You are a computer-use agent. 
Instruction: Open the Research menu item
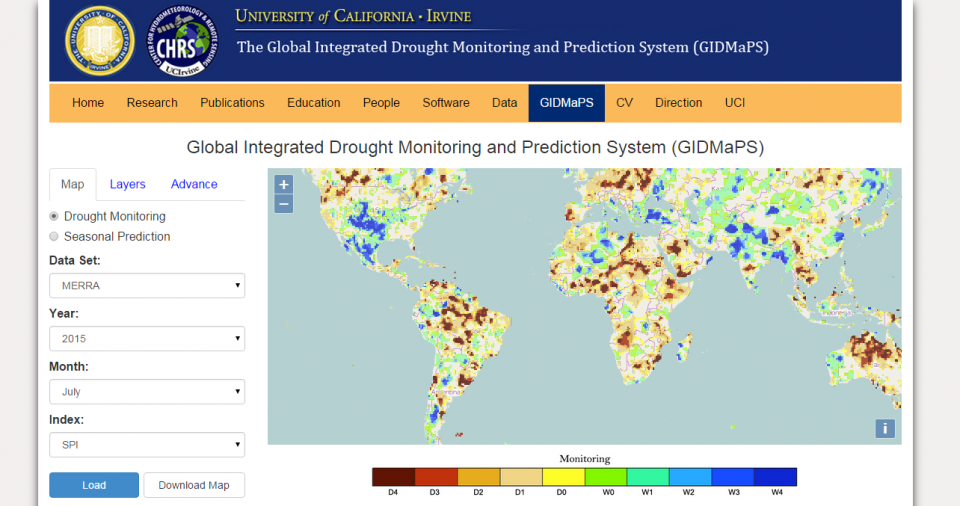[152, 103]
